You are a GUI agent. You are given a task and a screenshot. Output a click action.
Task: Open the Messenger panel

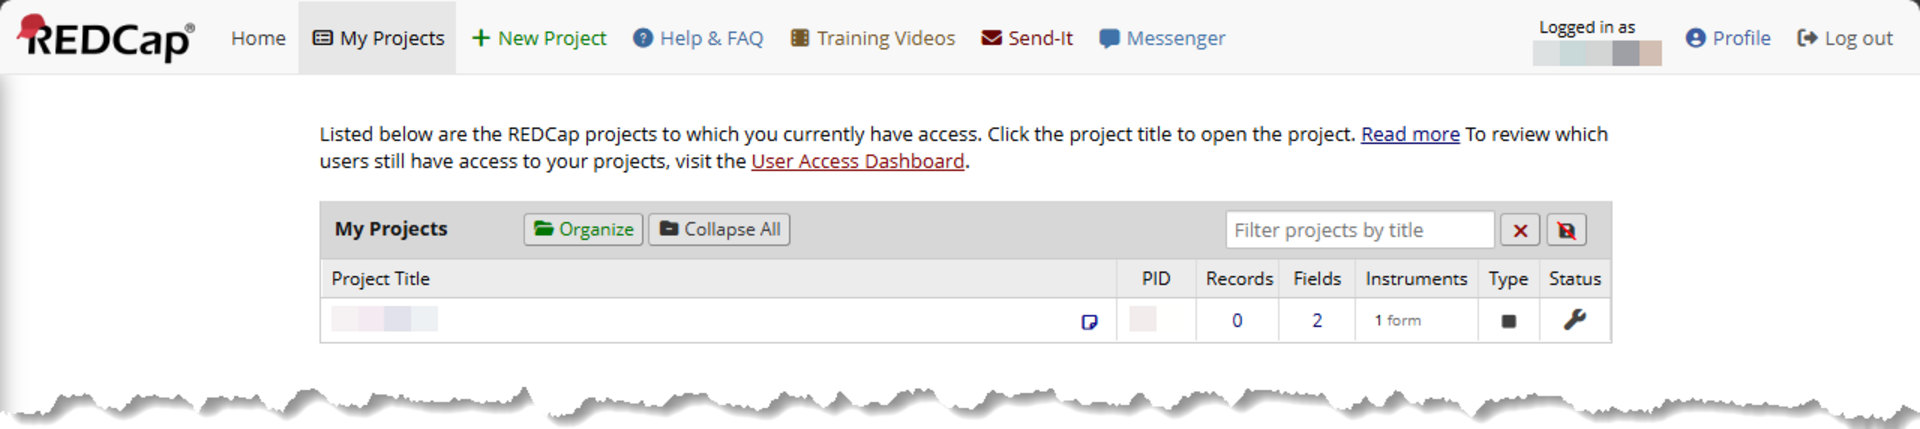[1162, 38]
